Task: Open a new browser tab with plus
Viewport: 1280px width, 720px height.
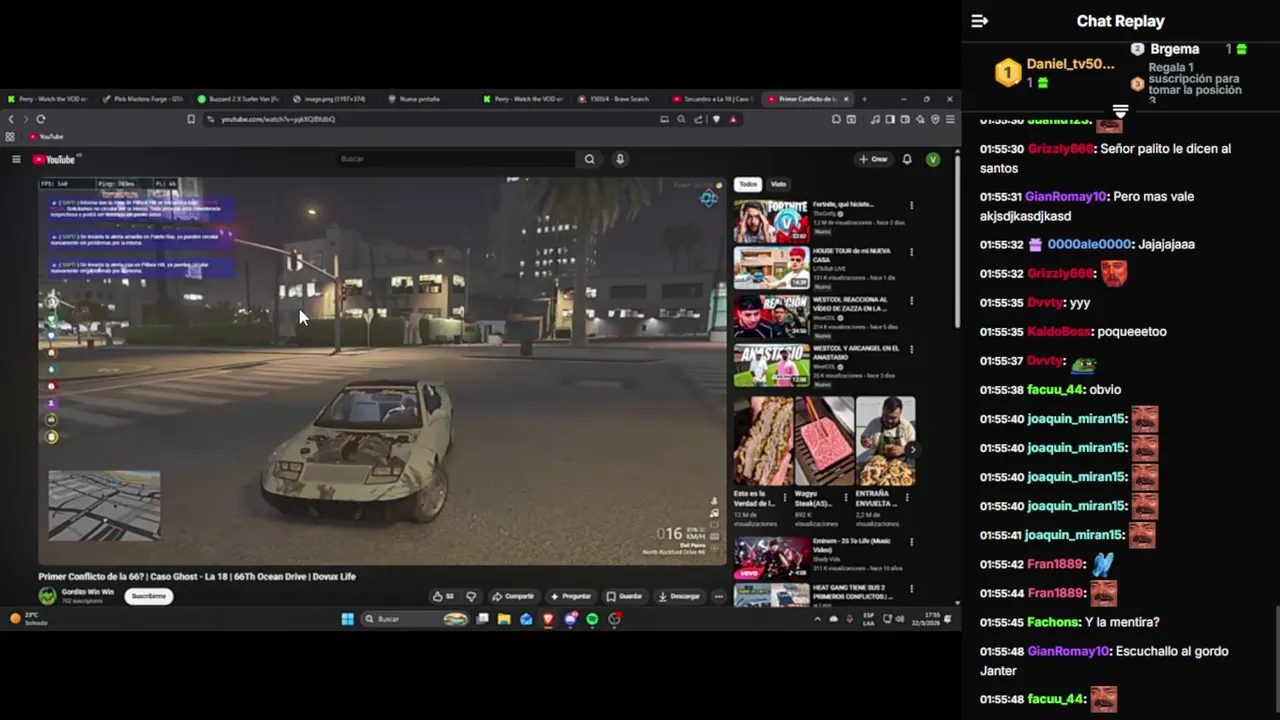Action: click(864, 99)
